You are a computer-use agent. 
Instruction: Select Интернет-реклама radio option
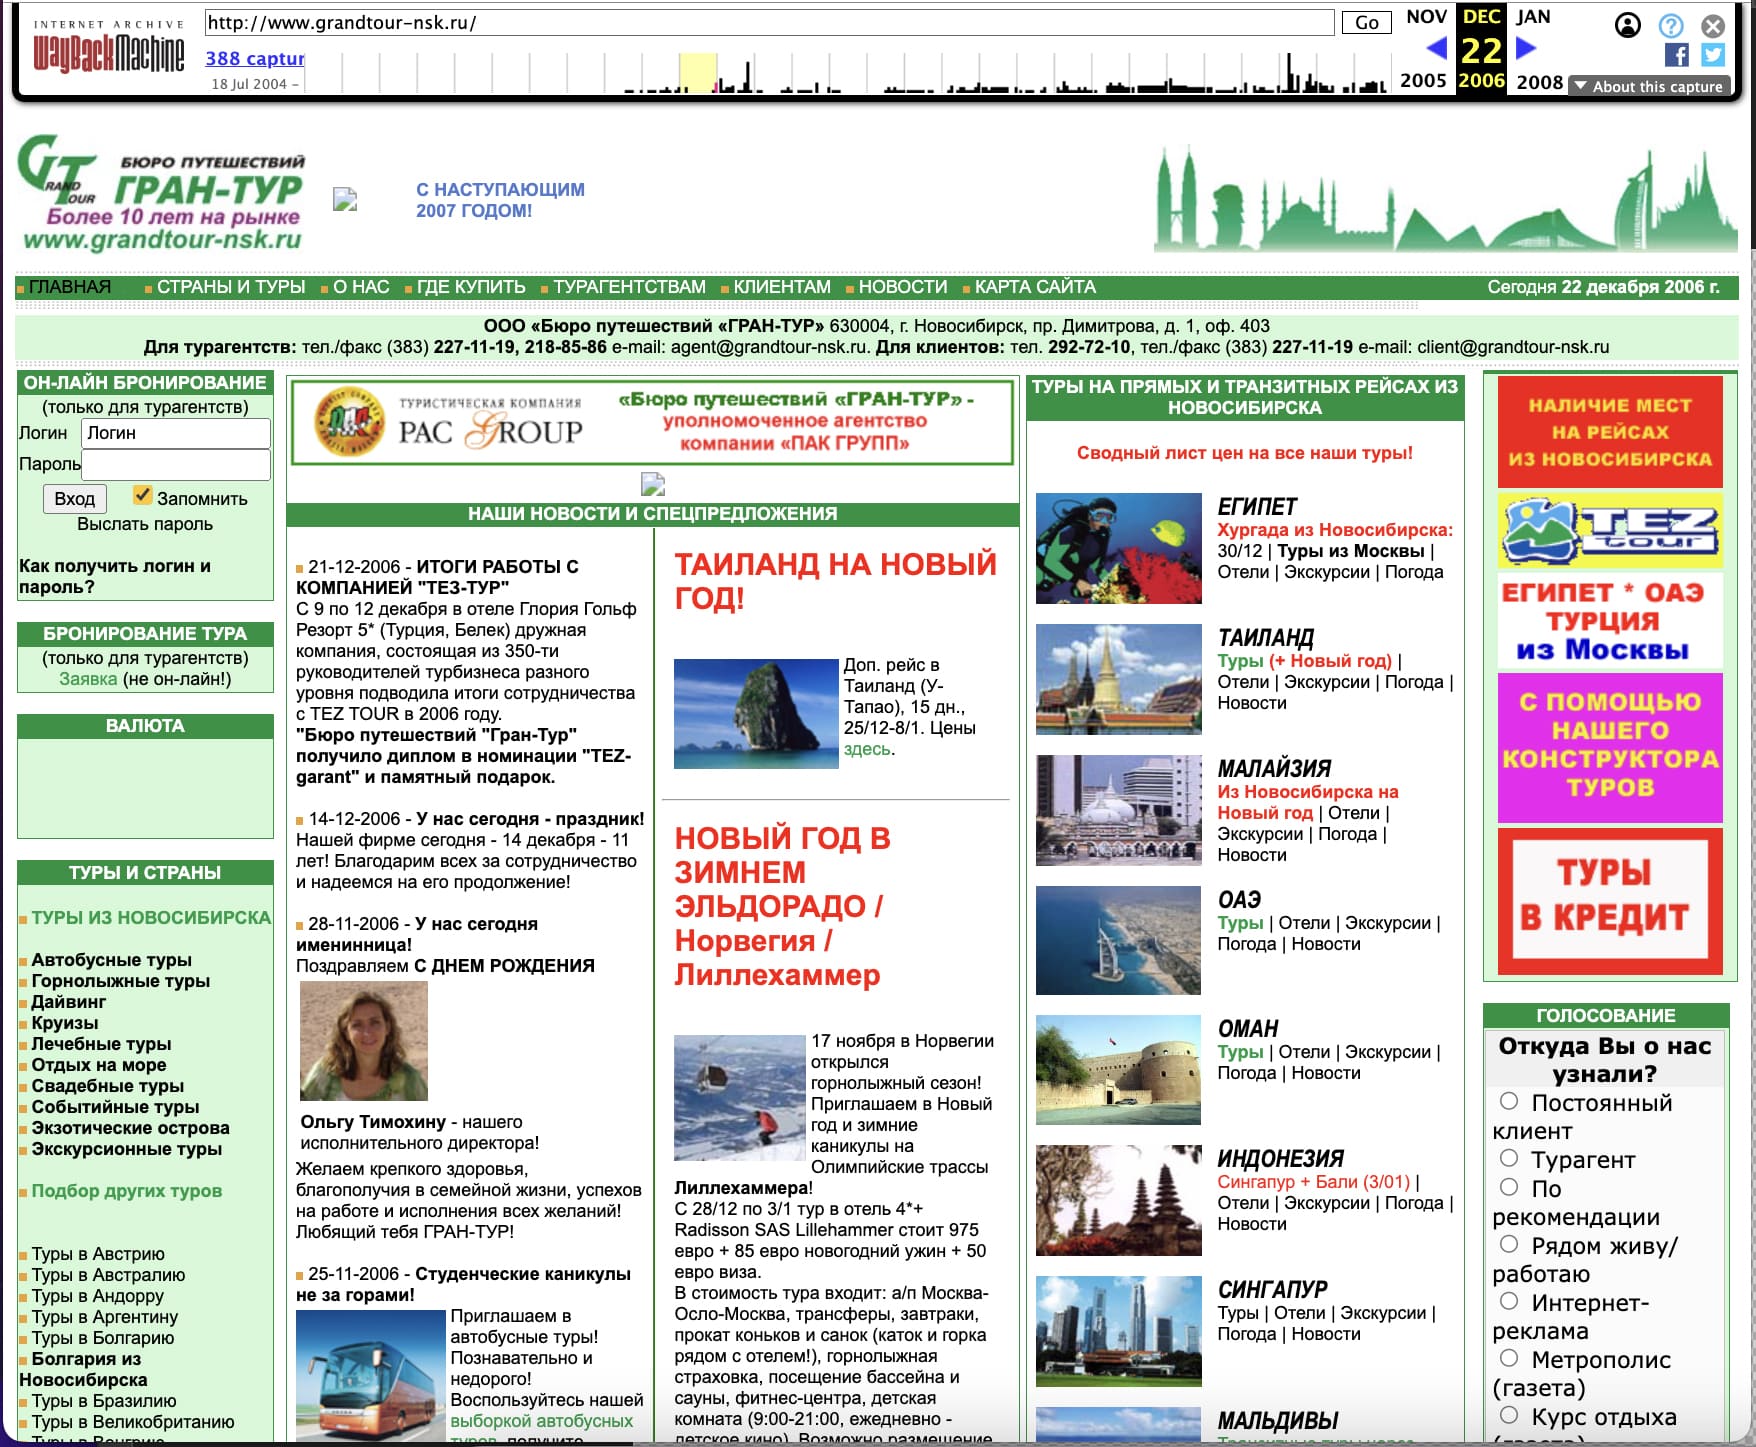(x=1509, y=1301)
